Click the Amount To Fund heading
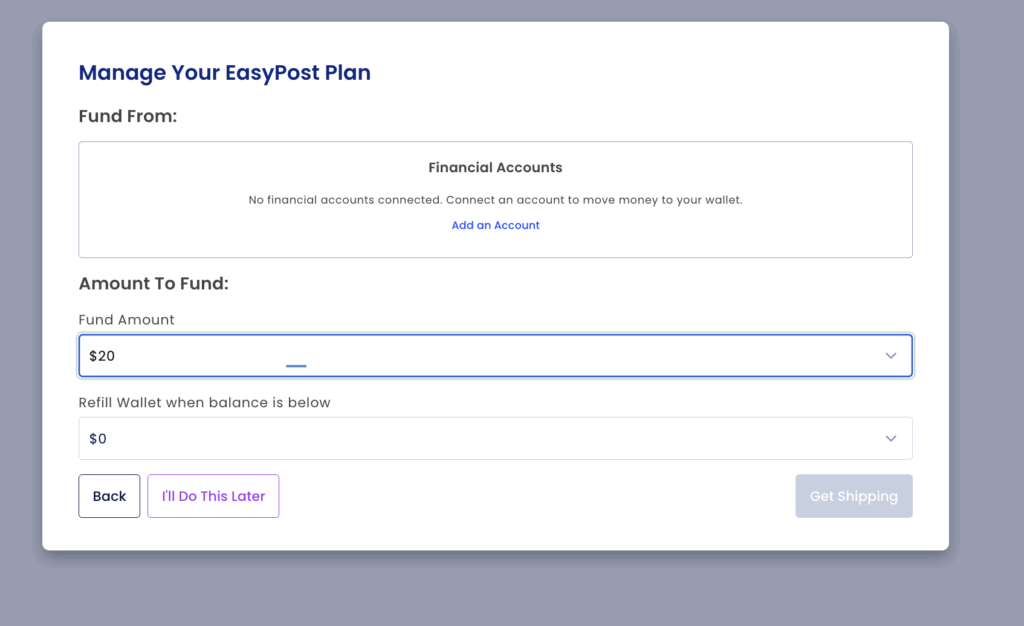This screenshot has width=1024, height=626. pyautogui.click(x=153, y=284)
